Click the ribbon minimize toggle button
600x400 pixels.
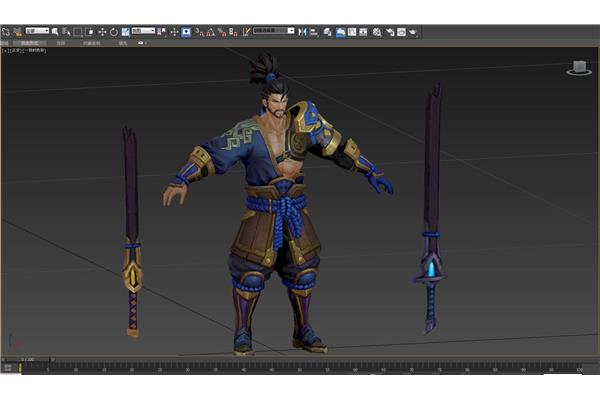click(x=142, y=43)
